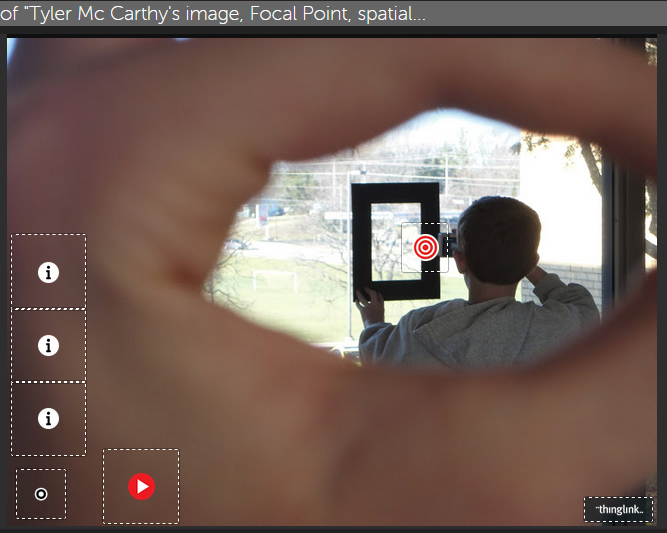
Task: Click the top info tag icon
Action: click(48, 272)
